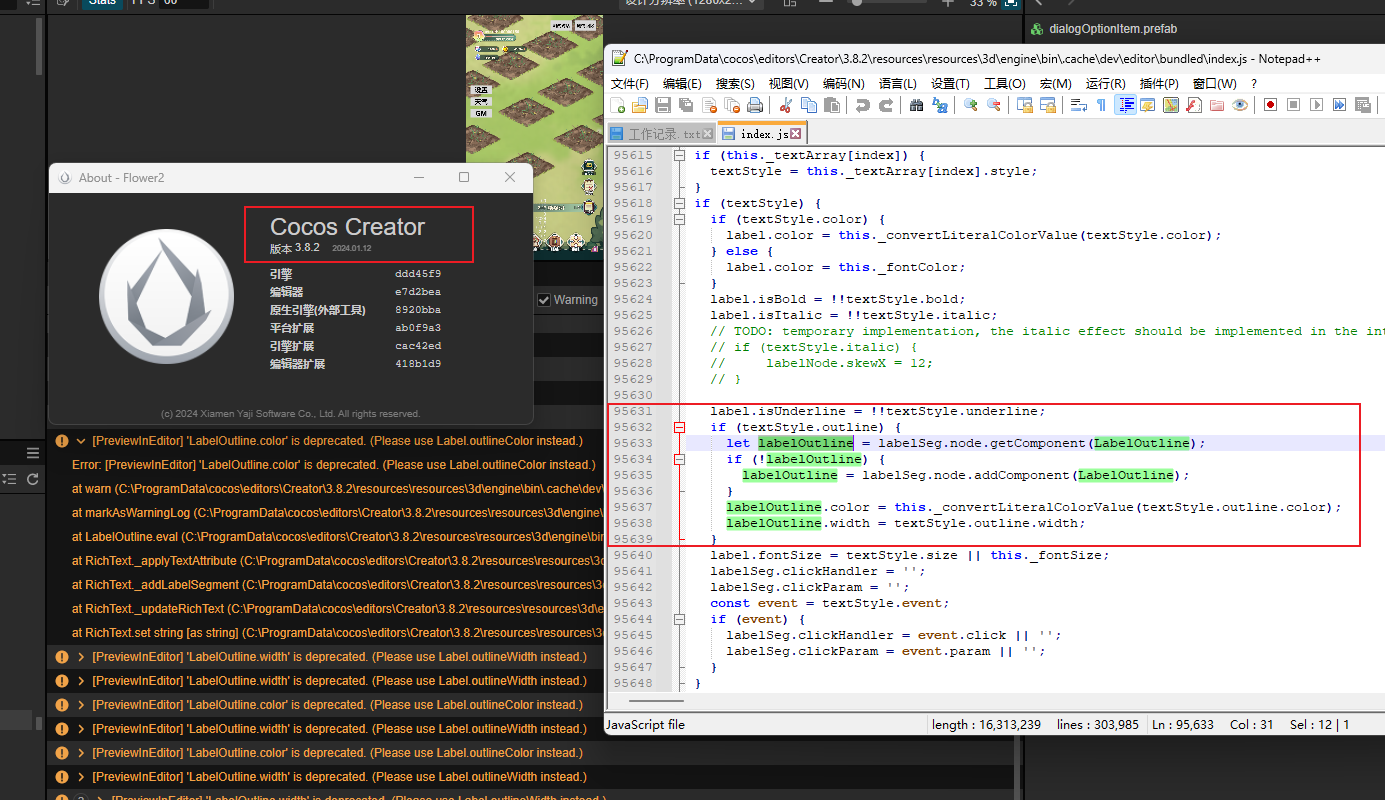This screenshot has width=1385, height=800.
Task: Open the 编码(N) menu
Action: tap(843, 84)
